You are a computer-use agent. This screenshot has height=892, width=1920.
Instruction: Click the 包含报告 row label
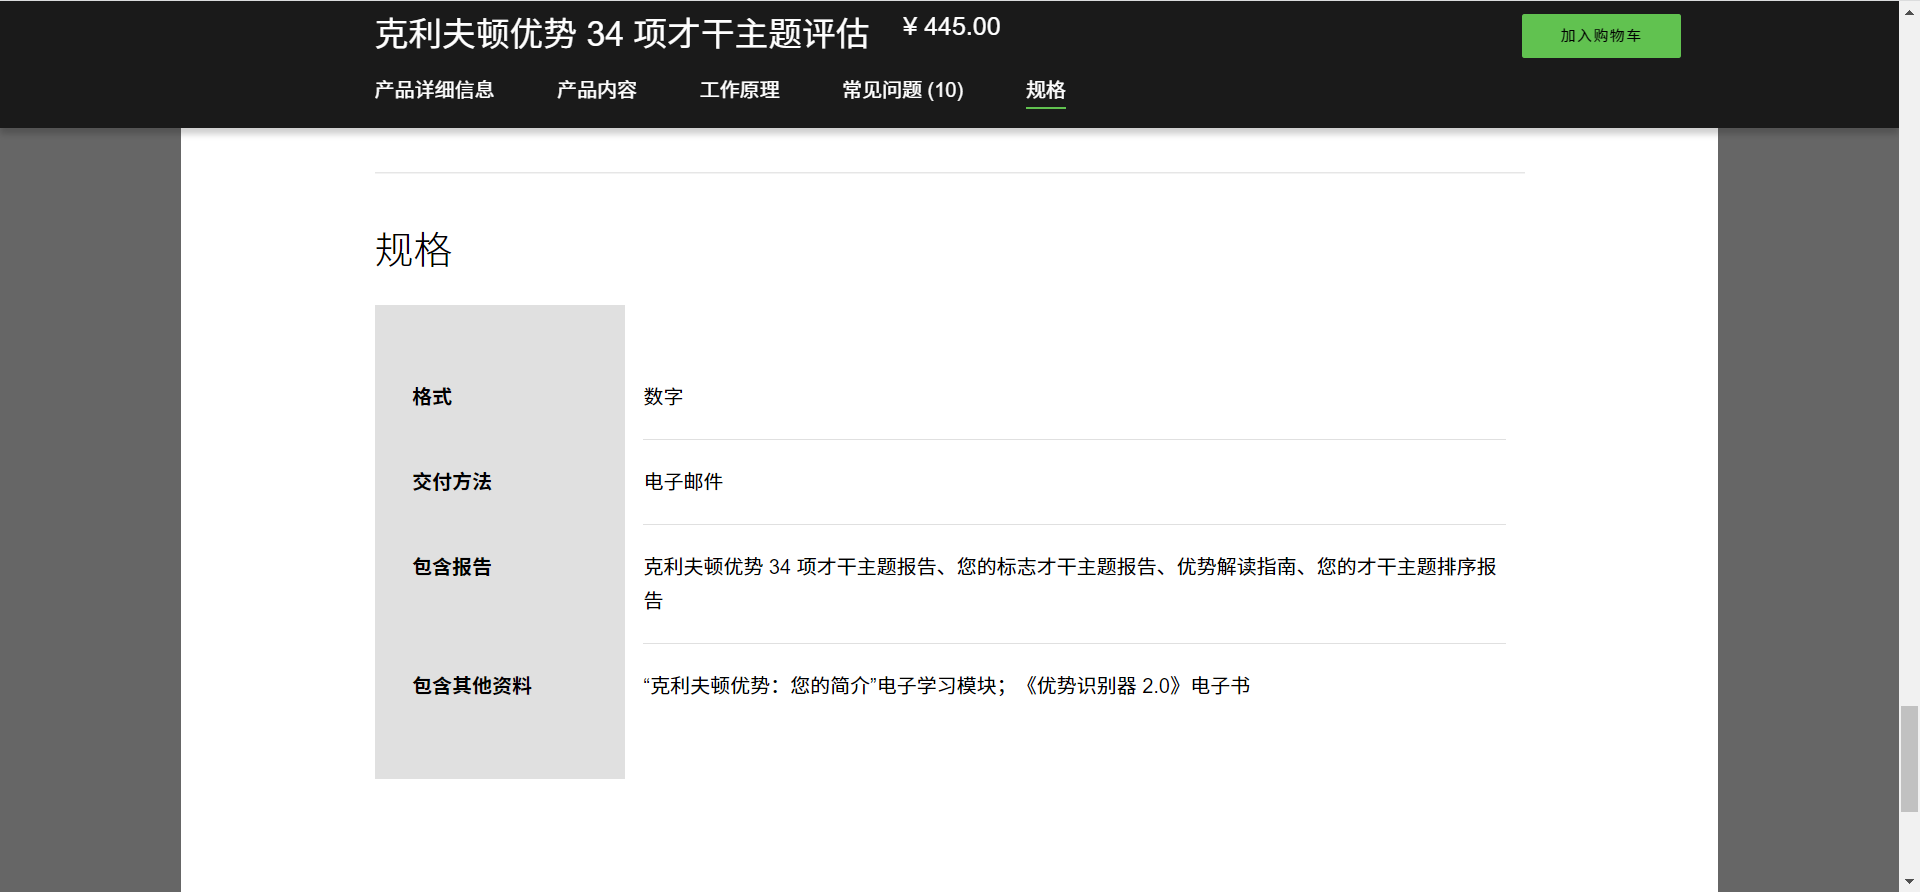pyautogui.click(x=452, y=567)
